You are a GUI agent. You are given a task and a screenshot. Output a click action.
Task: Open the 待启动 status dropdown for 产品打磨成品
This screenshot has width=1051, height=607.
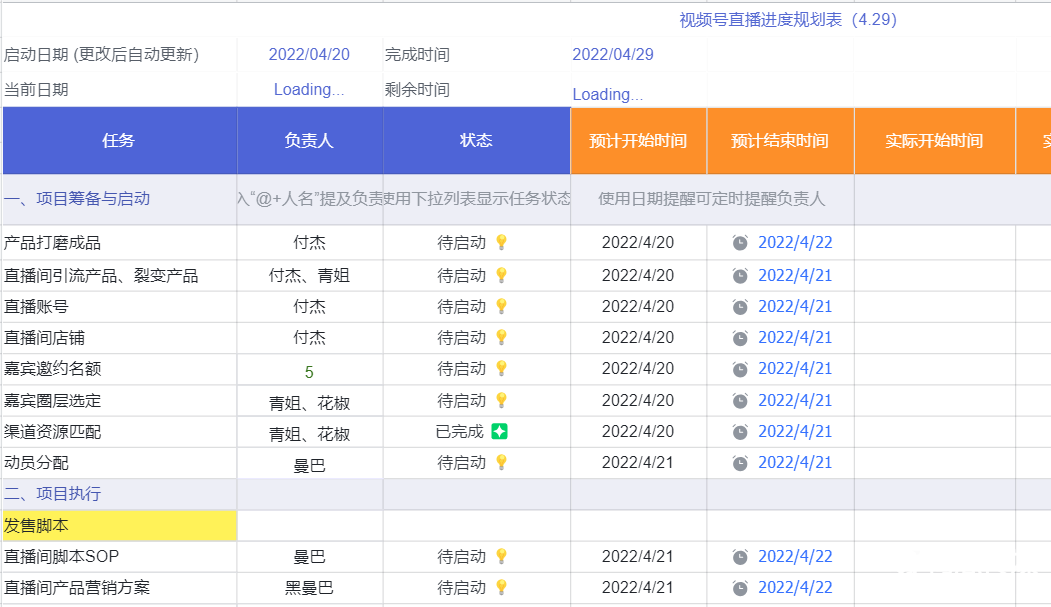click(x=477, y=243)
